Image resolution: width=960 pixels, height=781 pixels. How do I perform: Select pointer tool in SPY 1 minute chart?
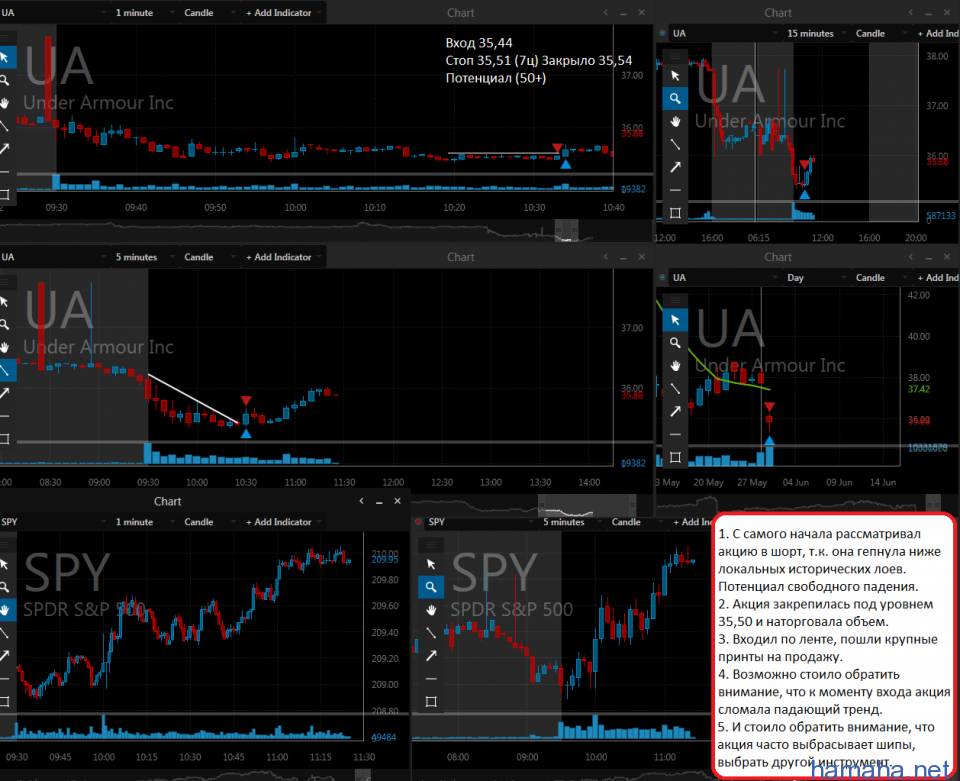tap(4, 564)
